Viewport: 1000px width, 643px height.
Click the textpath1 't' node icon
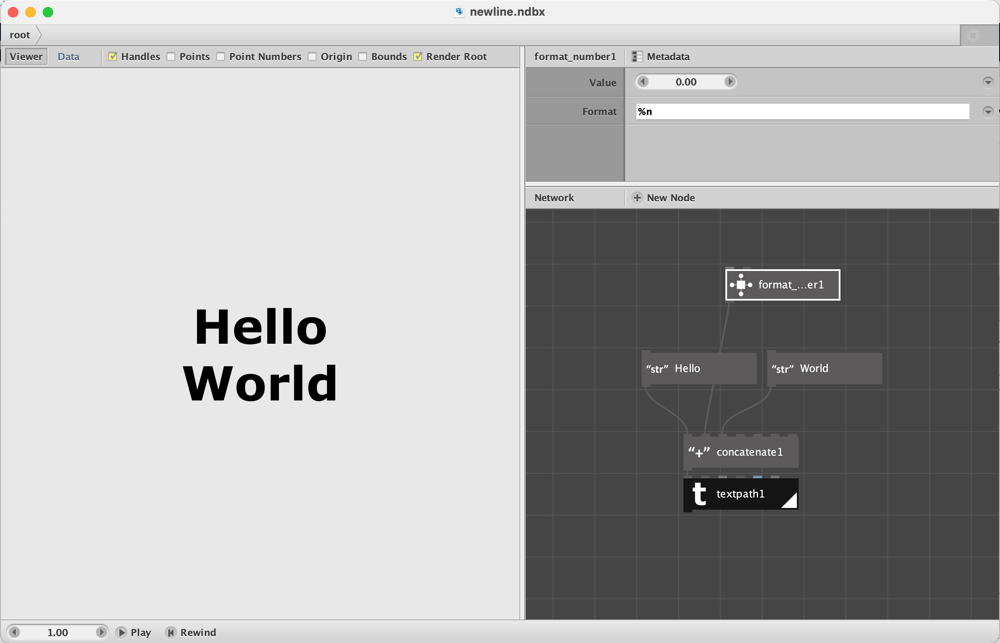coord(700,494)
